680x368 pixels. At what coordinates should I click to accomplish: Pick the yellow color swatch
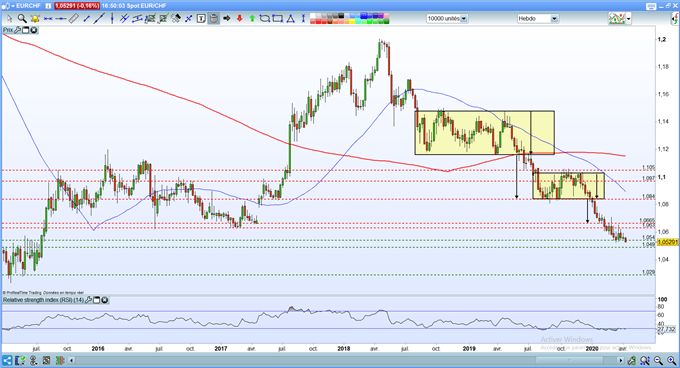click(352, 22)
